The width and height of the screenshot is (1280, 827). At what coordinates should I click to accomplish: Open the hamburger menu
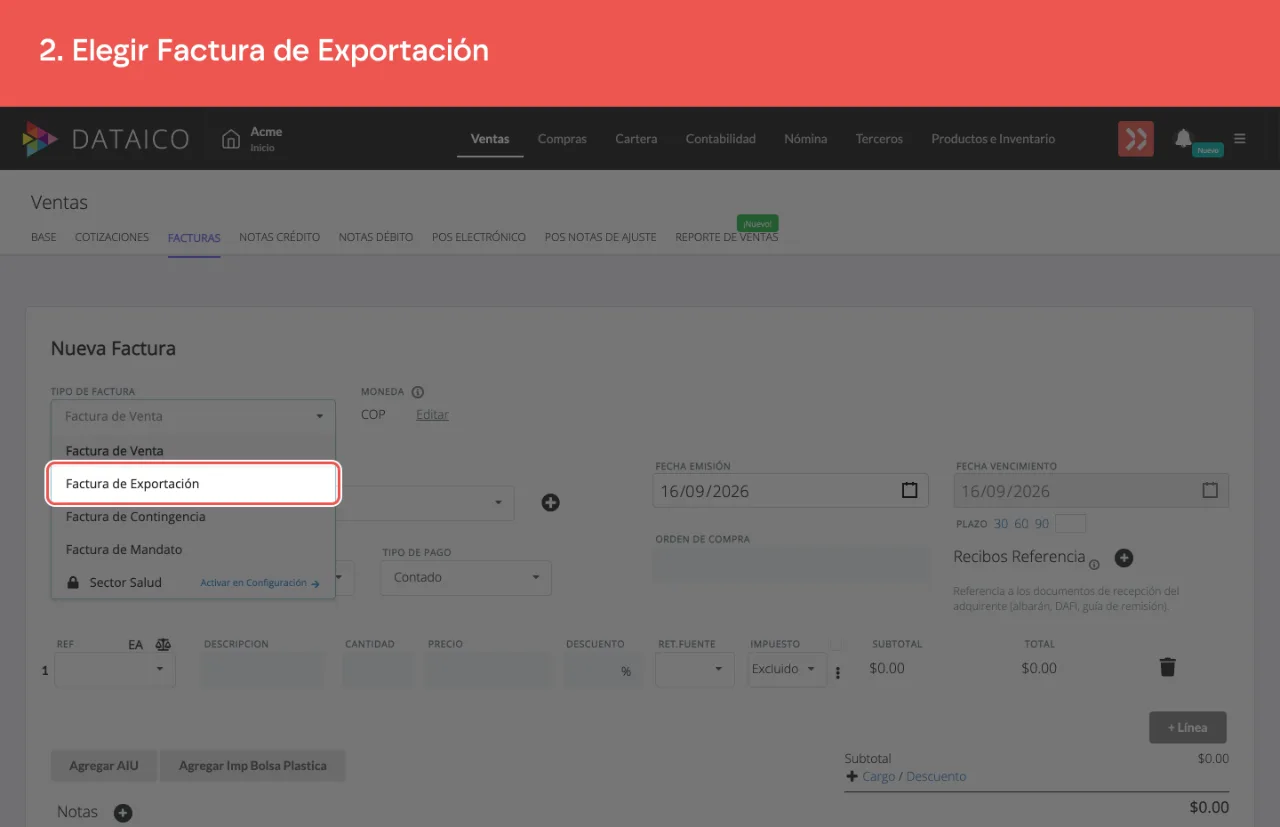tap(1240, 139)
